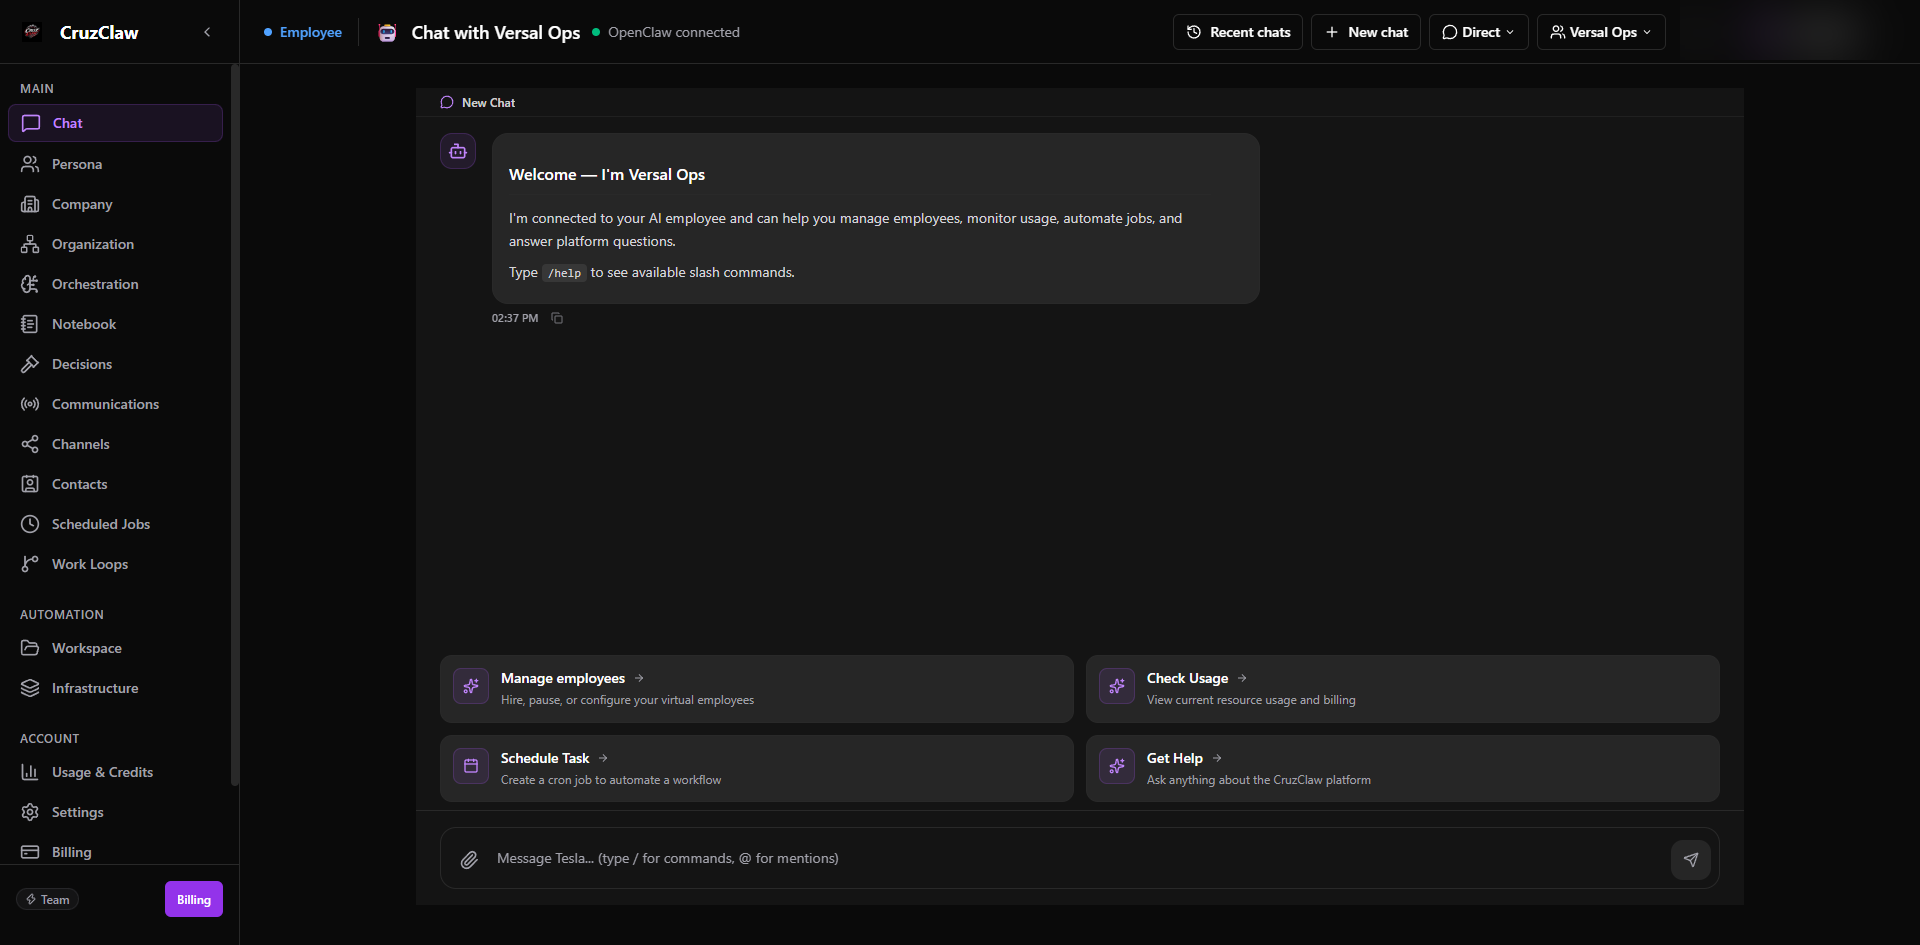Click the Infrastructure layers icon

coord(30,688)
